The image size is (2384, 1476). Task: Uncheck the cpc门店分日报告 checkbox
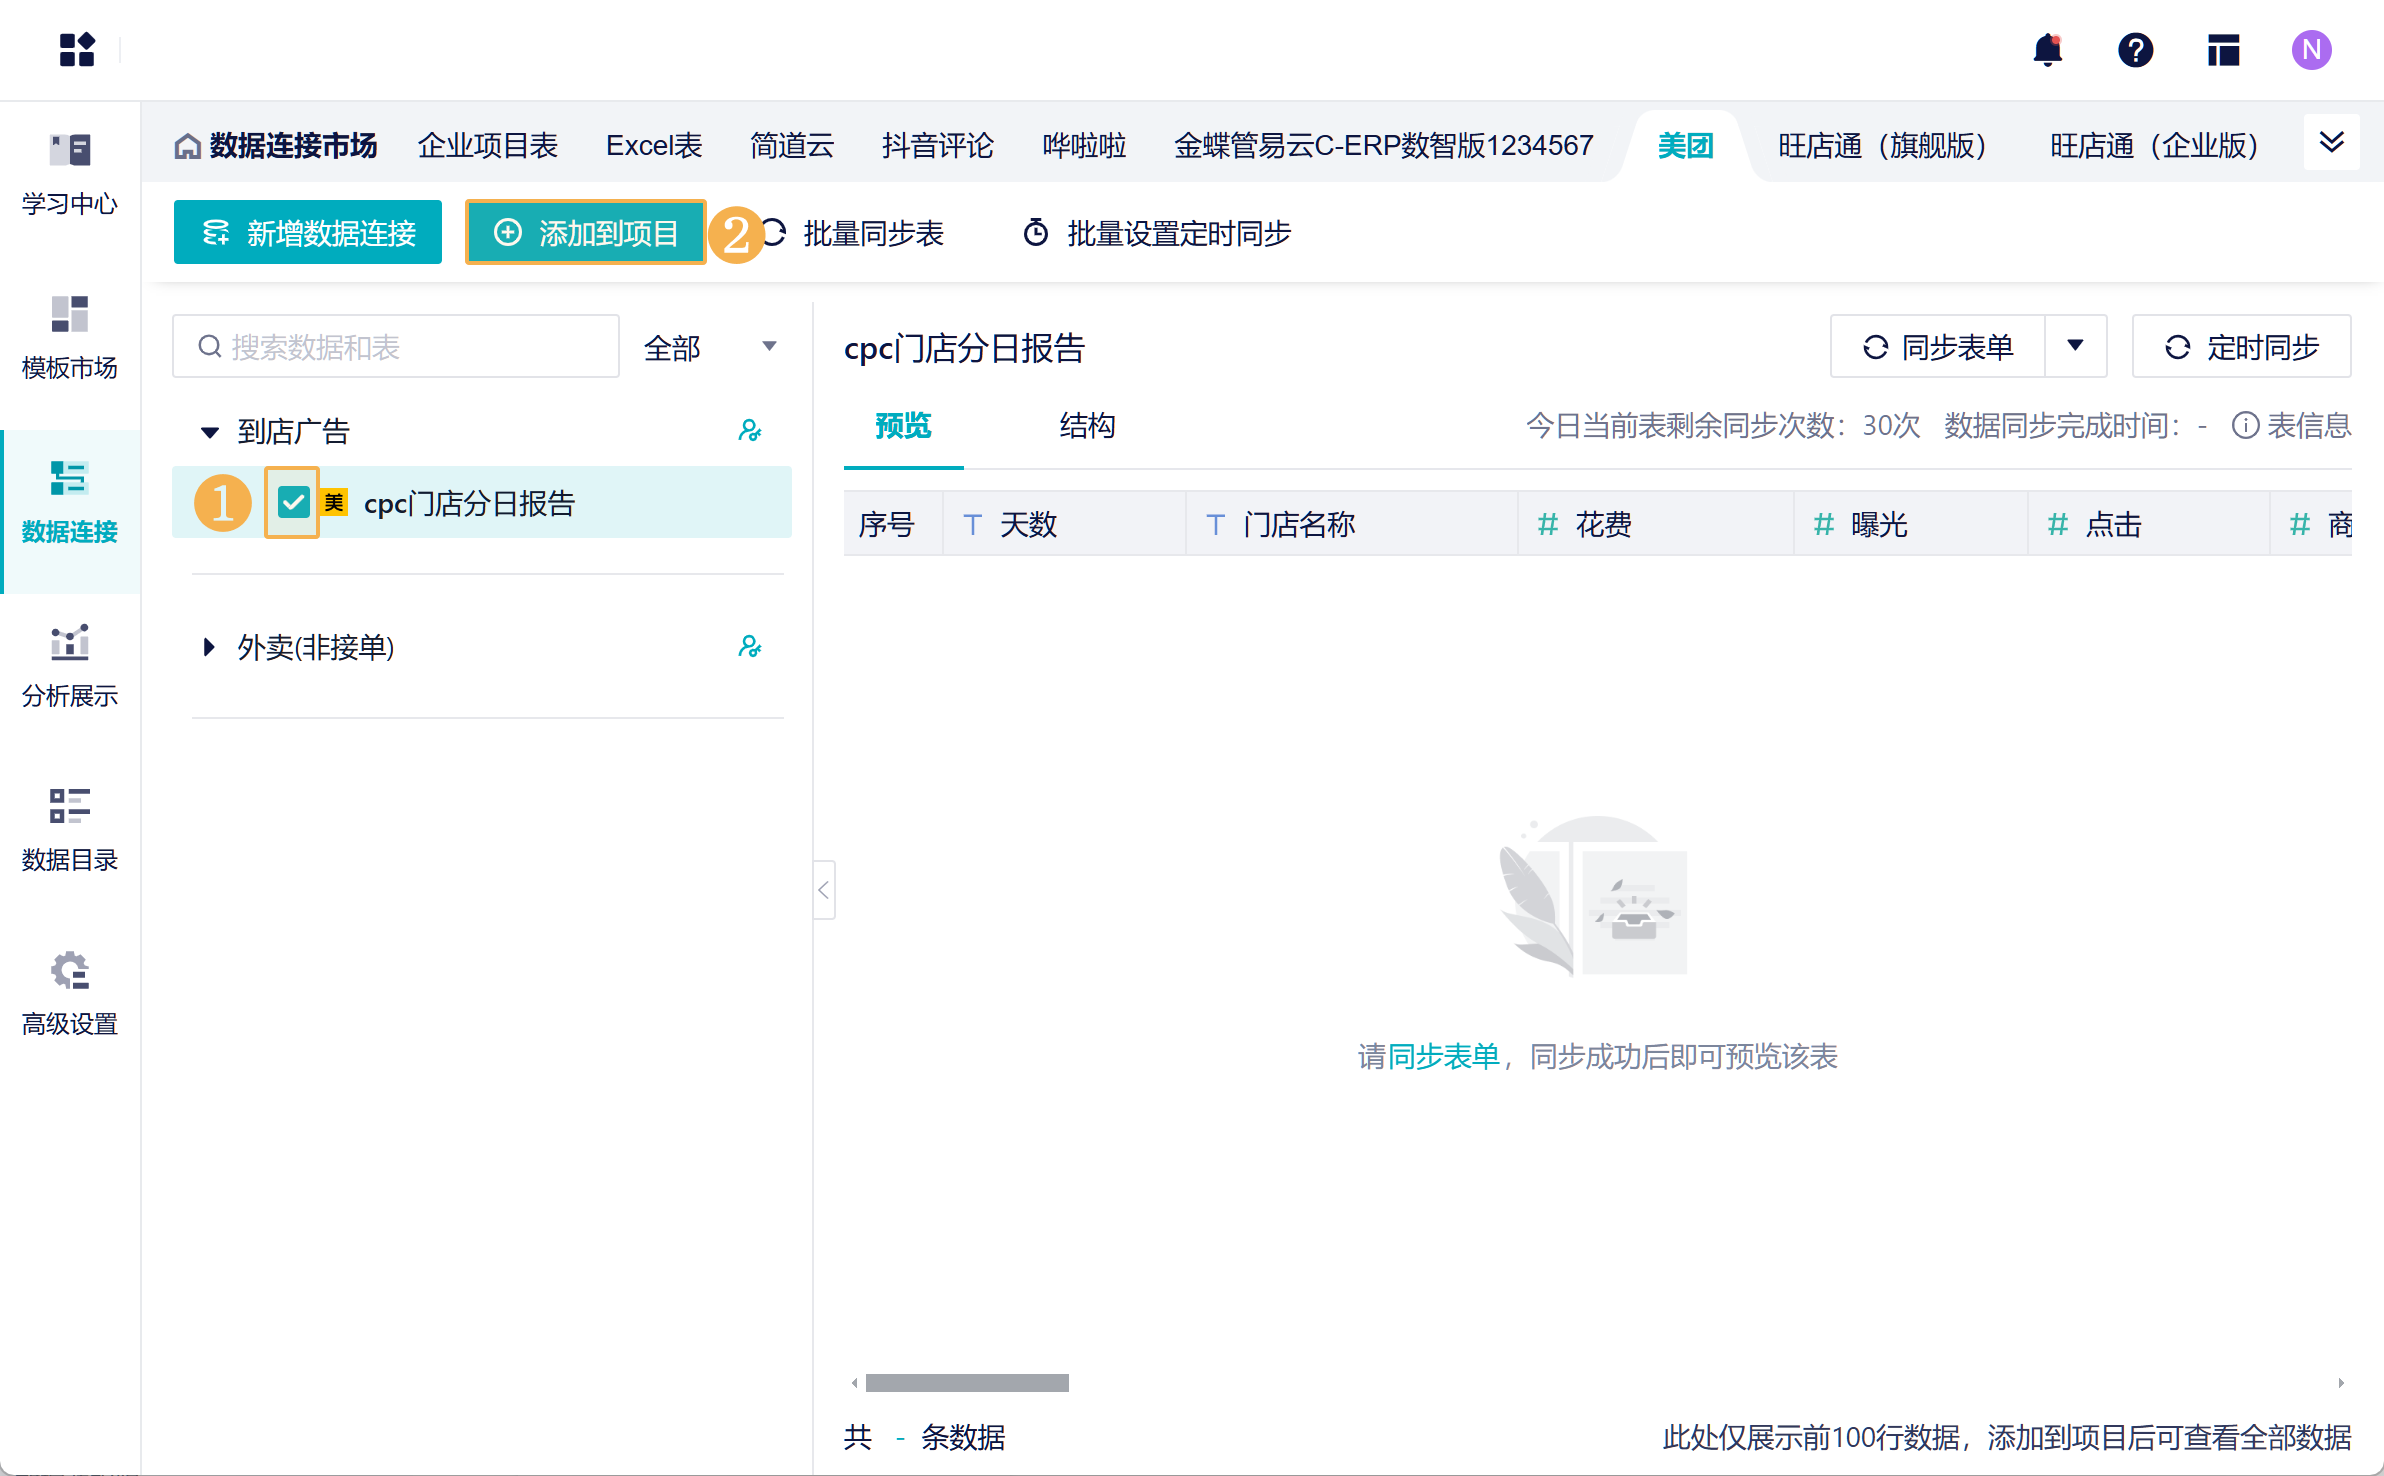click(293, 502)
